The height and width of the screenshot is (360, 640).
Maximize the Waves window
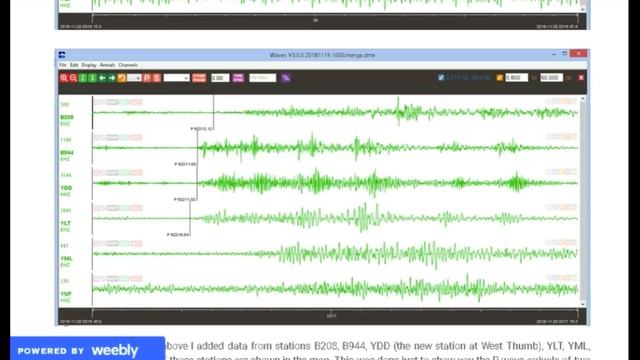pos(564,54)
